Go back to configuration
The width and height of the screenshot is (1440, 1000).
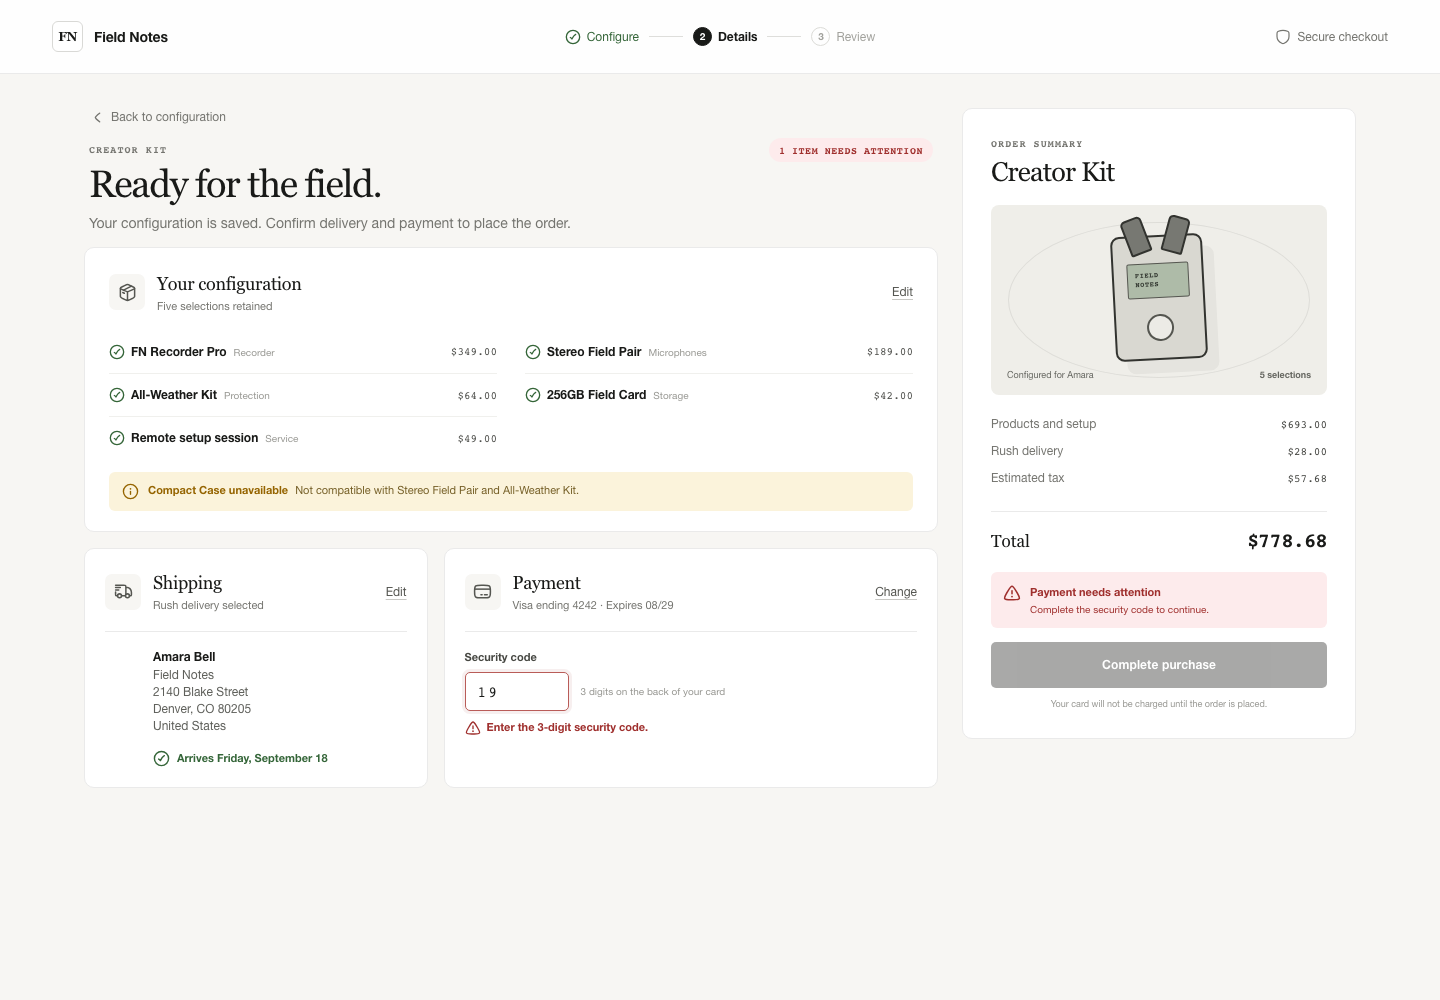tap(159, 117)
